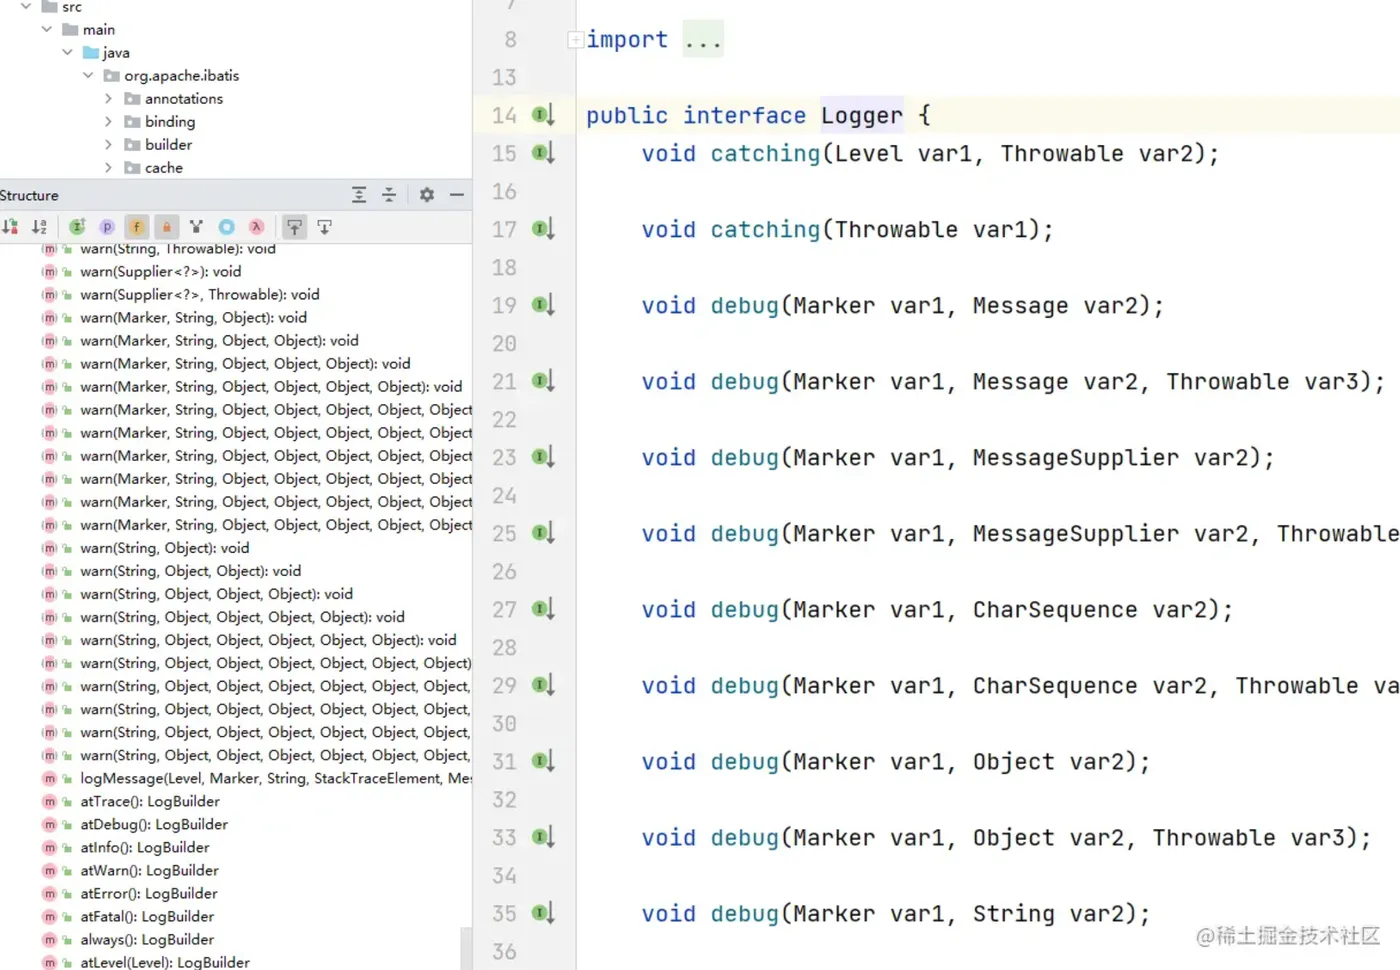Expand all nodes in Structure panel
This screenshot has width=1400, height=970.
[x=359, y=195]
